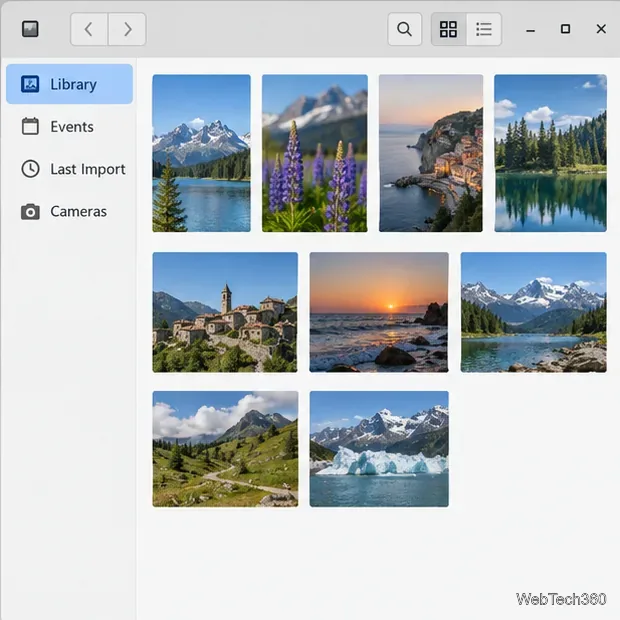Click the photo app icon in the title bar
620x620 pixels.
click(30, 29)
